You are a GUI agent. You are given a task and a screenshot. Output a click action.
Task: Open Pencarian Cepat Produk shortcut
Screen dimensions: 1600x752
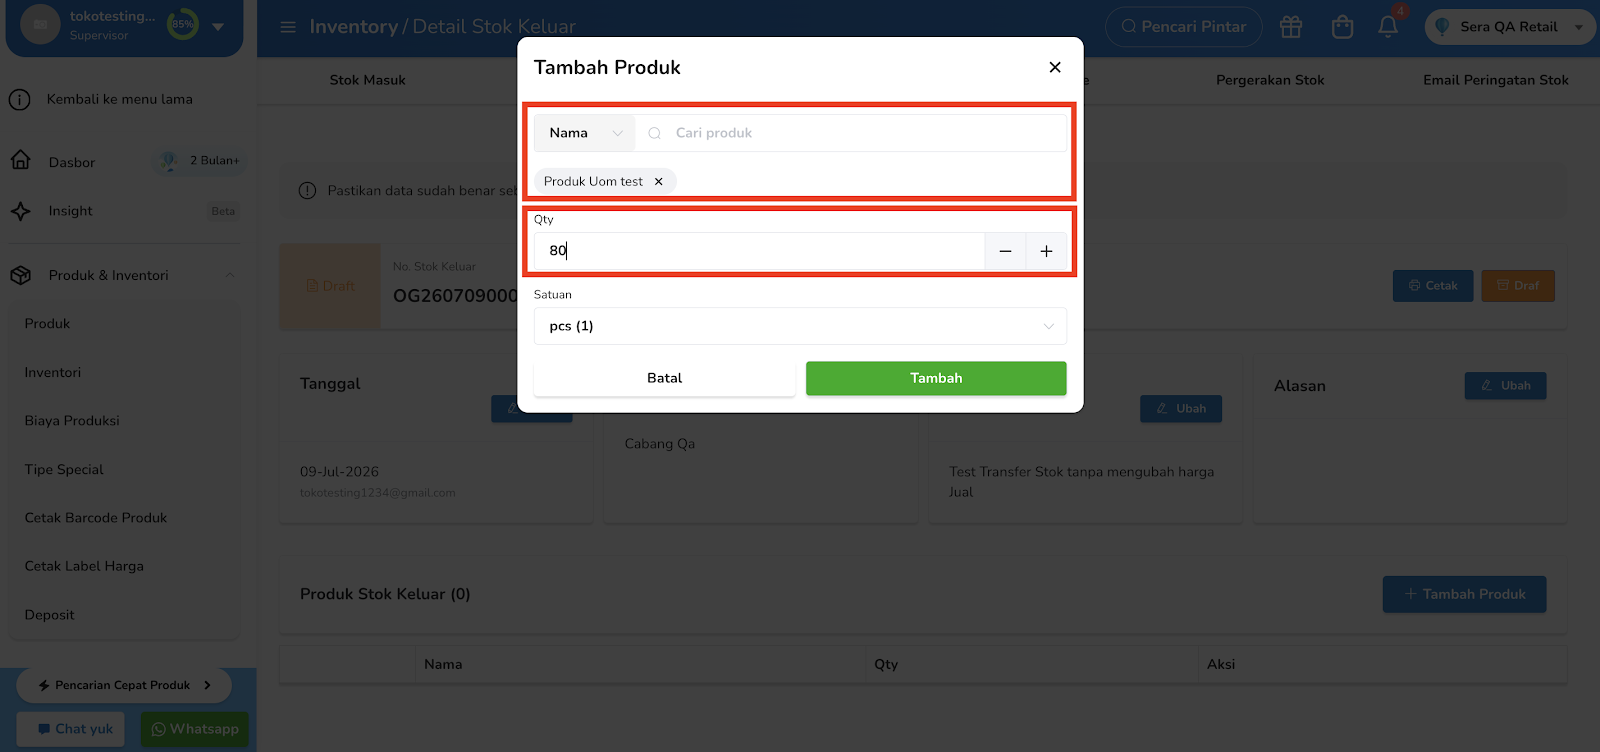(x=124, y=685)
